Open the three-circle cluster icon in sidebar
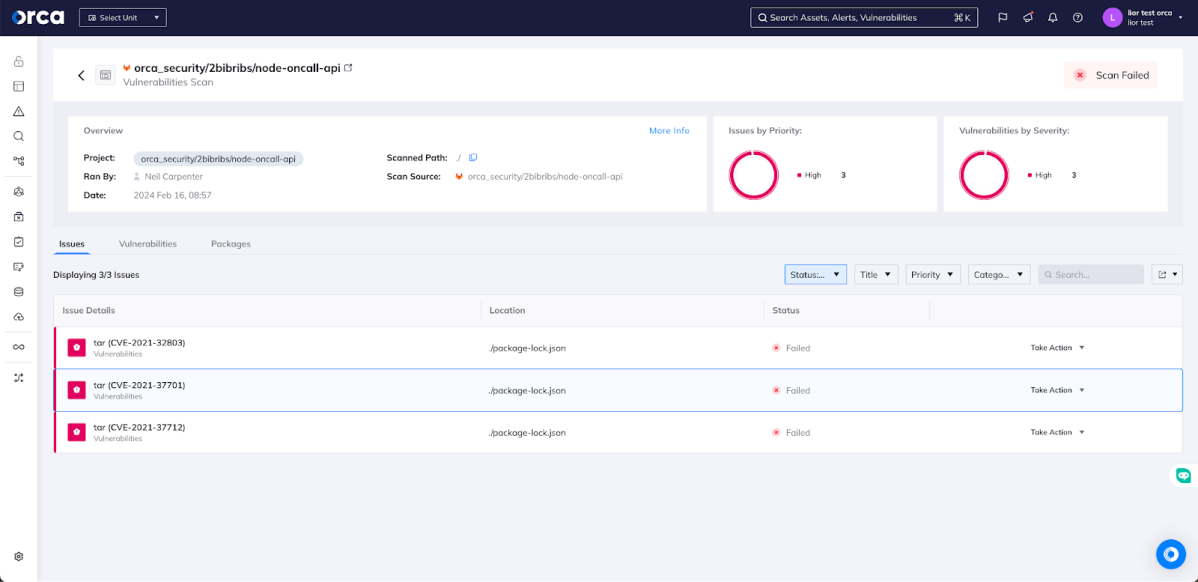Viewport: 1198px width, 582px height. click(x=18, y=192)
